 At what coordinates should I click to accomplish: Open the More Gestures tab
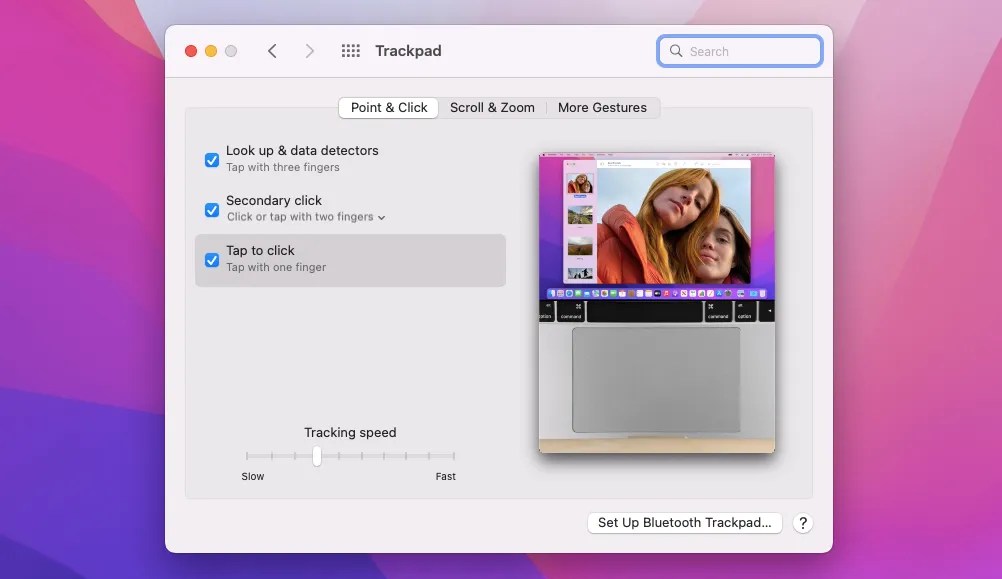603,107
